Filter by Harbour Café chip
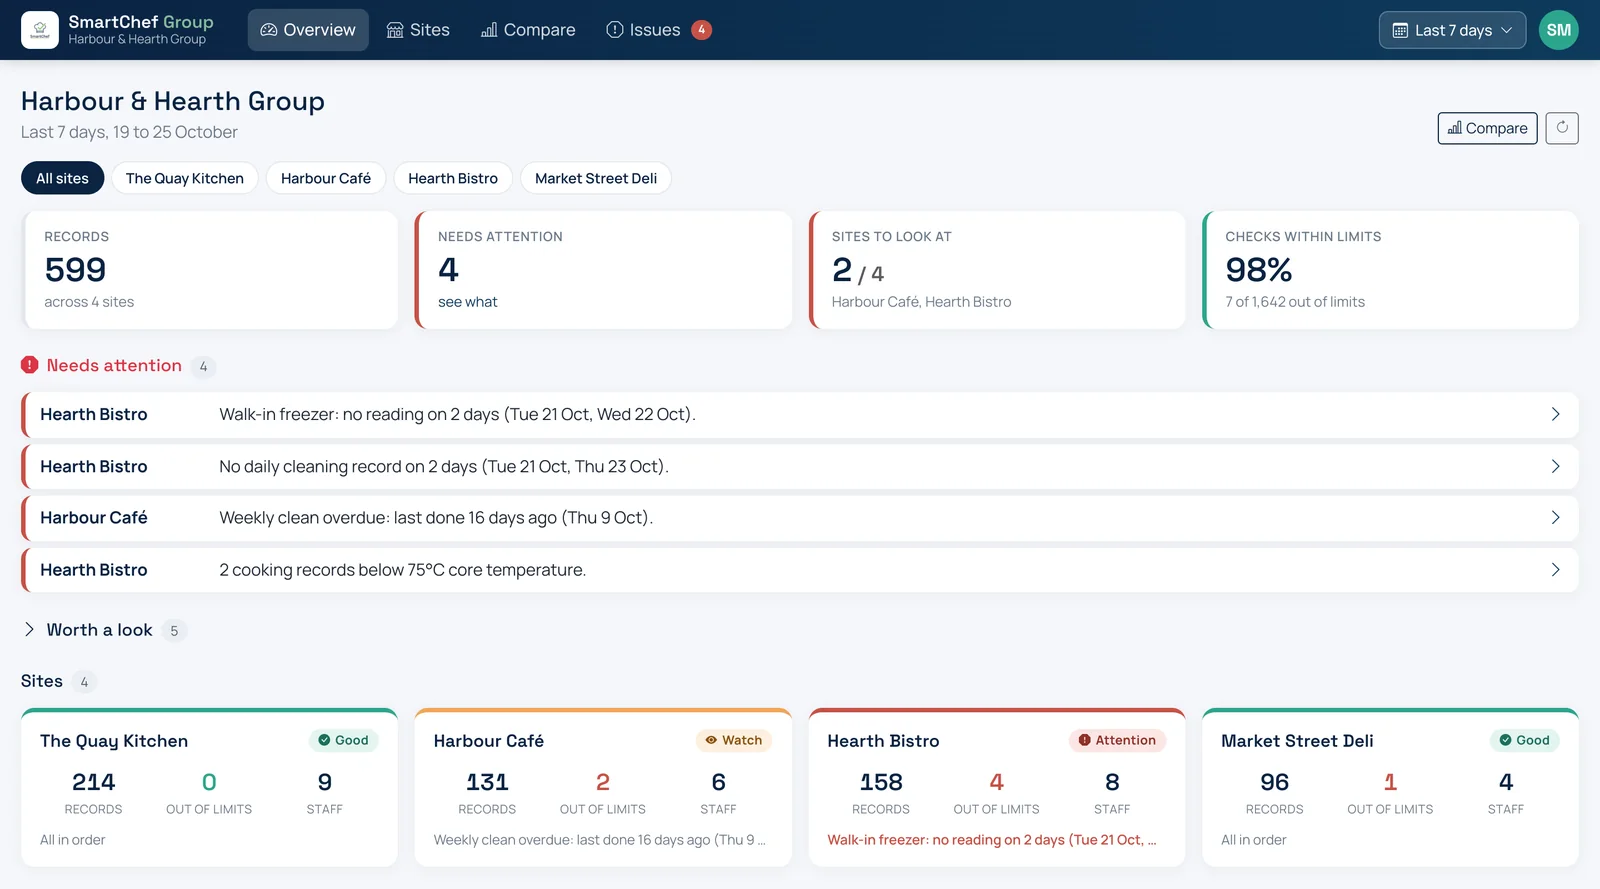The height and width of the screenshot is (889, 1600). pyautogui.click(x=326, y=178)
